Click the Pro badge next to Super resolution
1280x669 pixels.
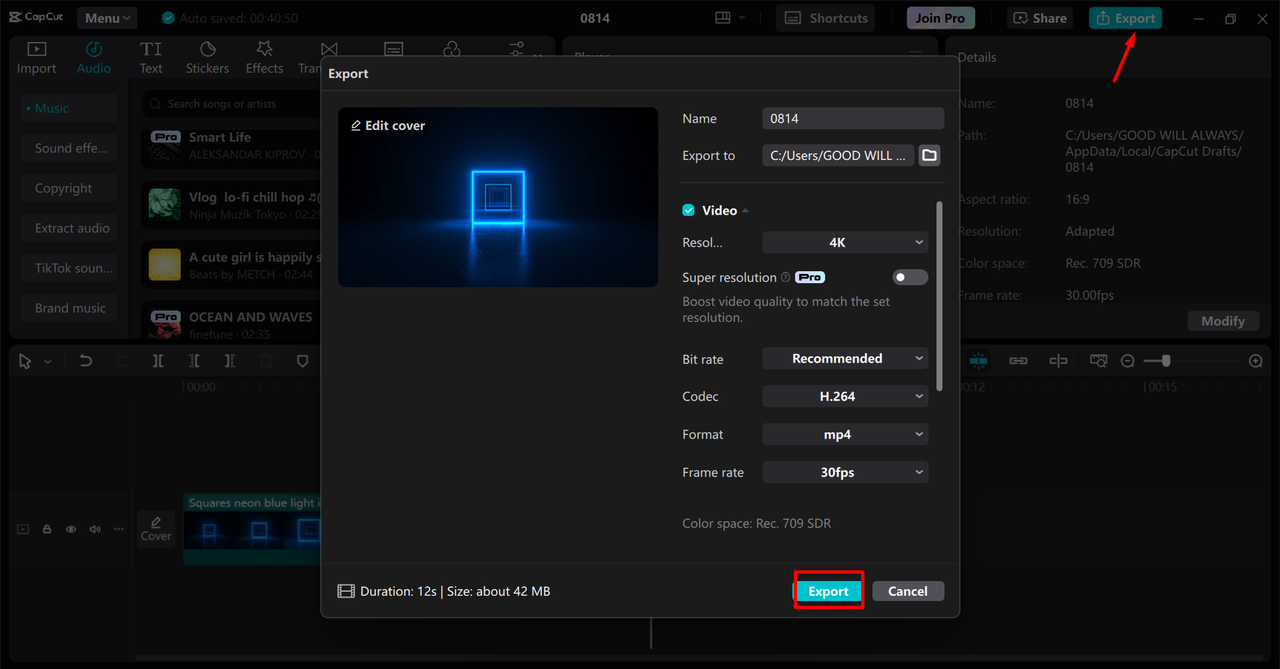pyautogui.click(x=810, y=277)
